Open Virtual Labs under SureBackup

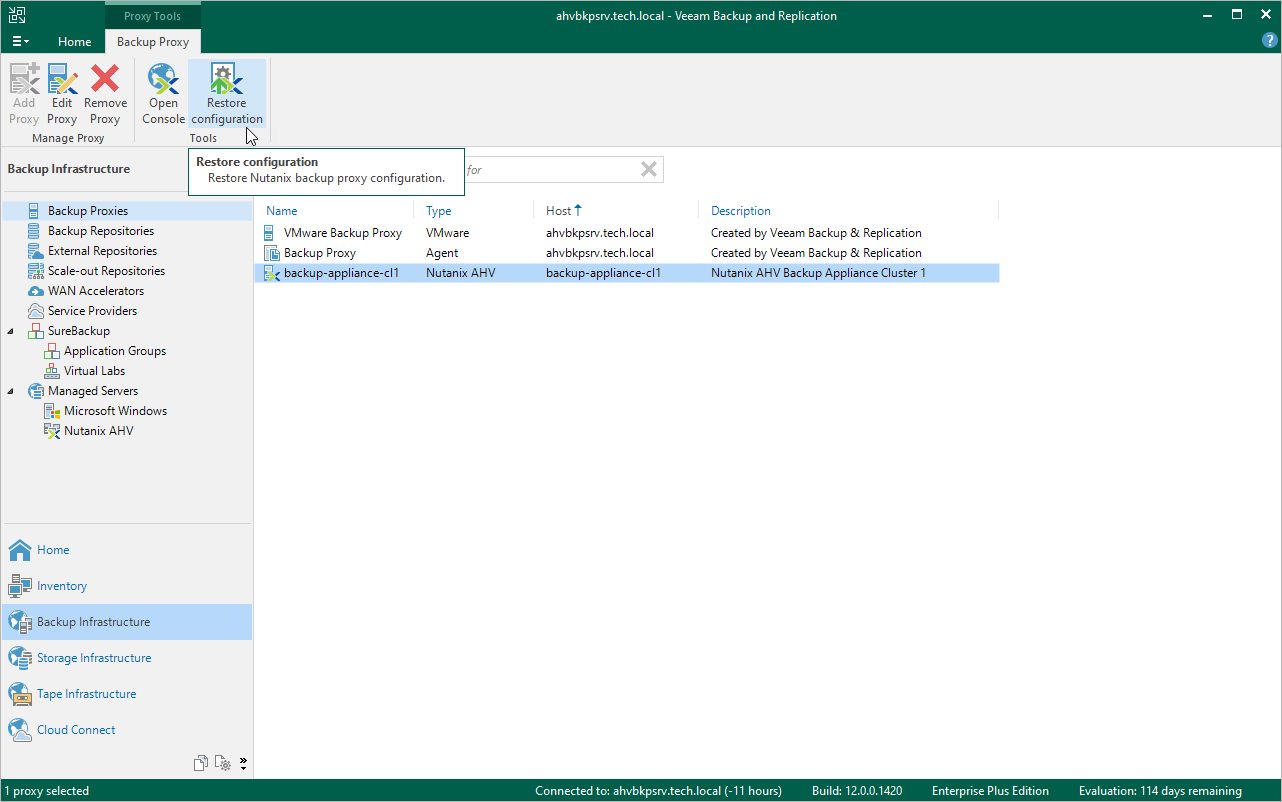coord(94,371)
